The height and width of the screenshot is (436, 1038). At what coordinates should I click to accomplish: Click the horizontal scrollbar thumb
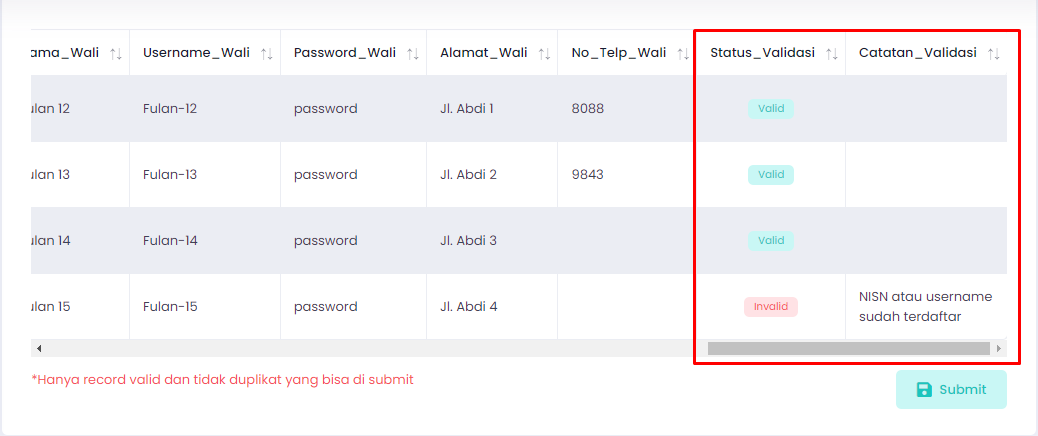coord(849,348)
